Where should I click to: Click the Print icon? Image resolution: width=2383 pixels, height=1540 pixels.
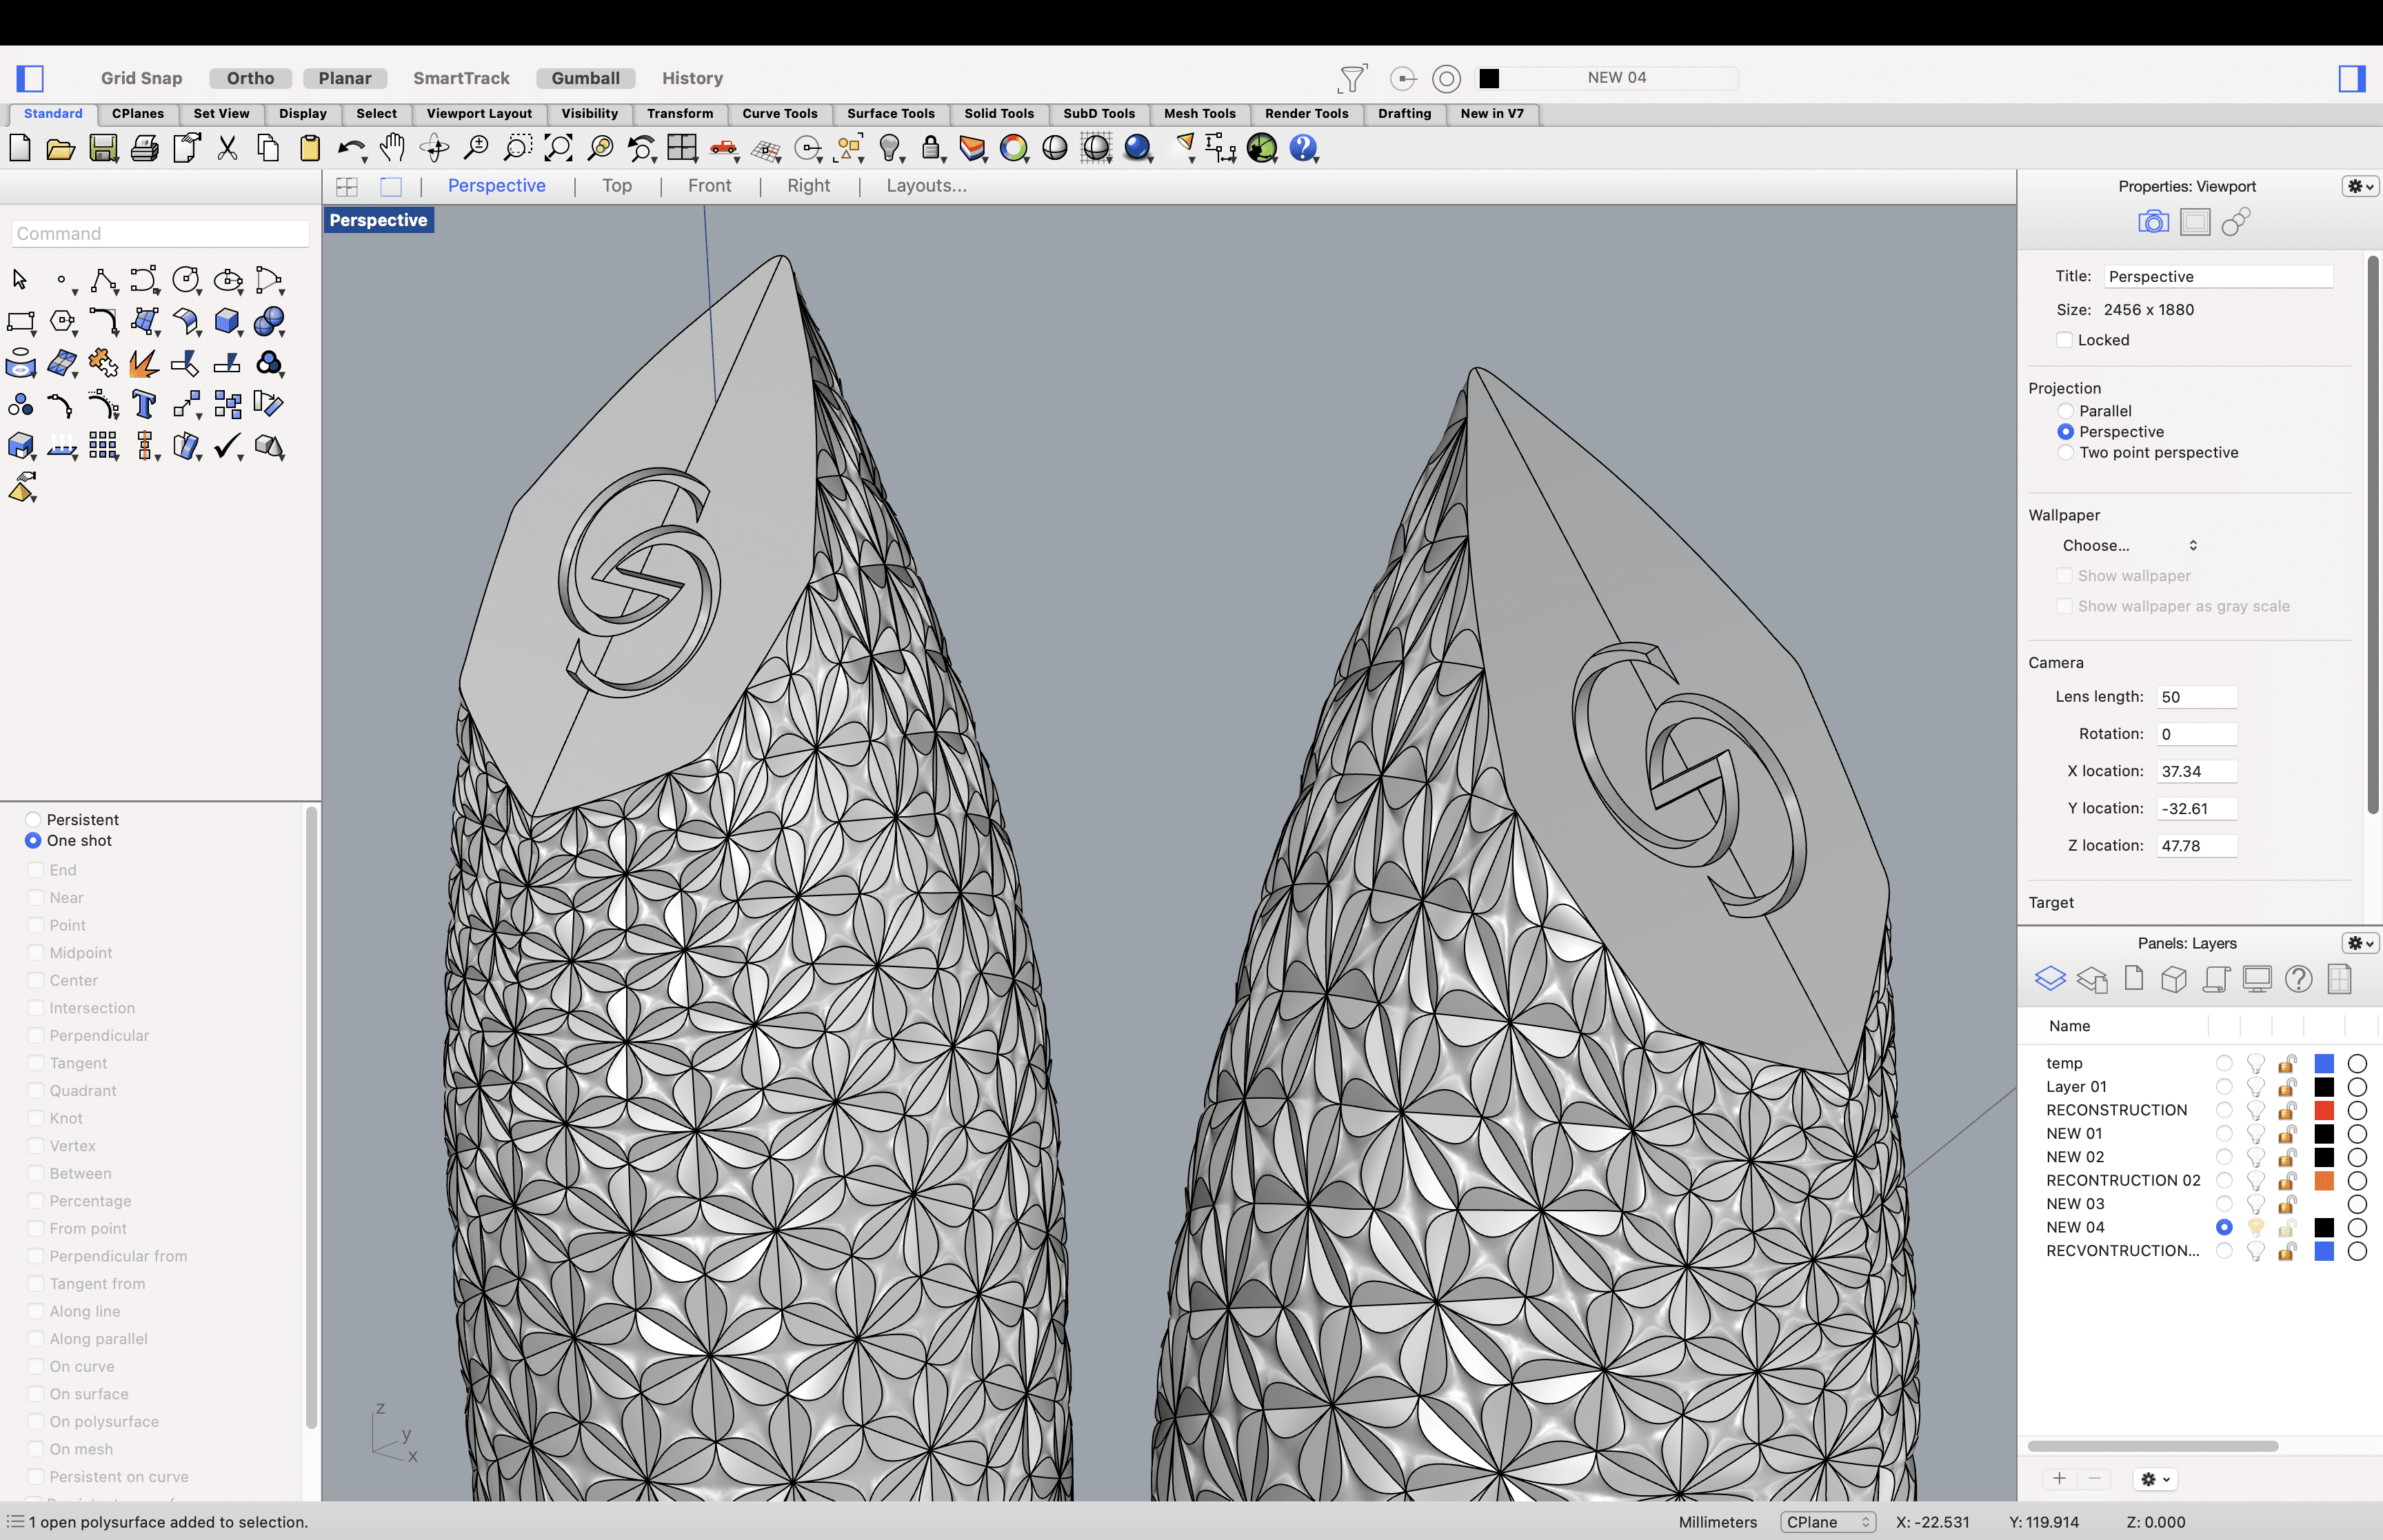pos(145,149)
